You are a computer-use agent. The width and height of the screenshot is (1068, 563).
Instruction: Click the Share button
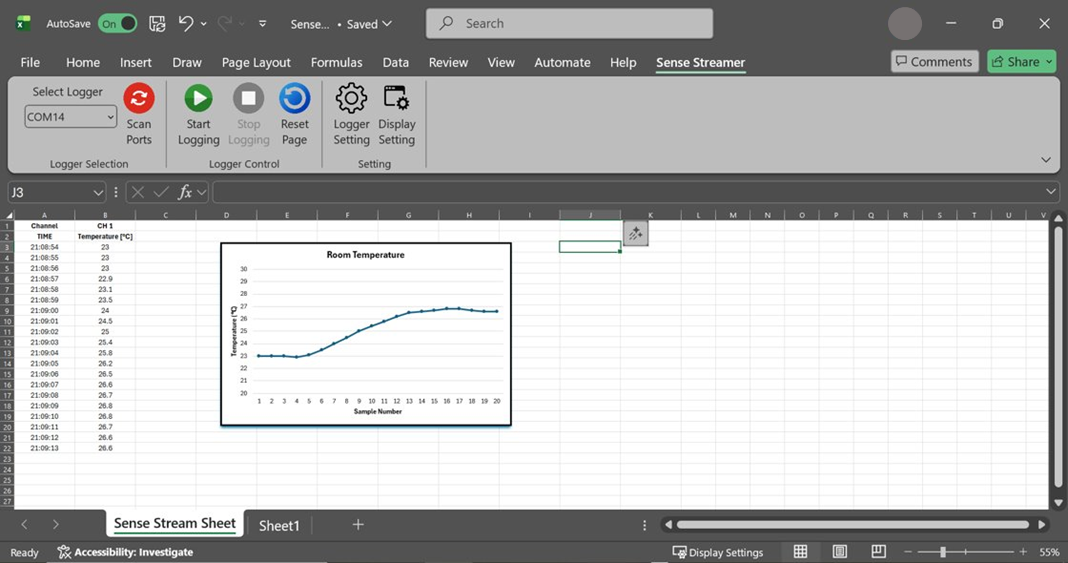click(x=1016, y=62)
